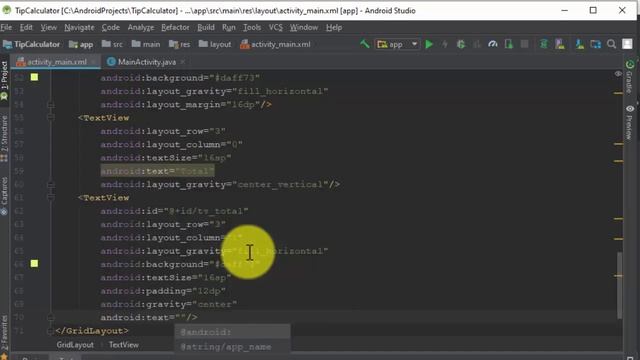The image size is (640, 360).
Task: Click activity_main.xml breadcrumb in navigation bar
Action: tap(276, 44)
